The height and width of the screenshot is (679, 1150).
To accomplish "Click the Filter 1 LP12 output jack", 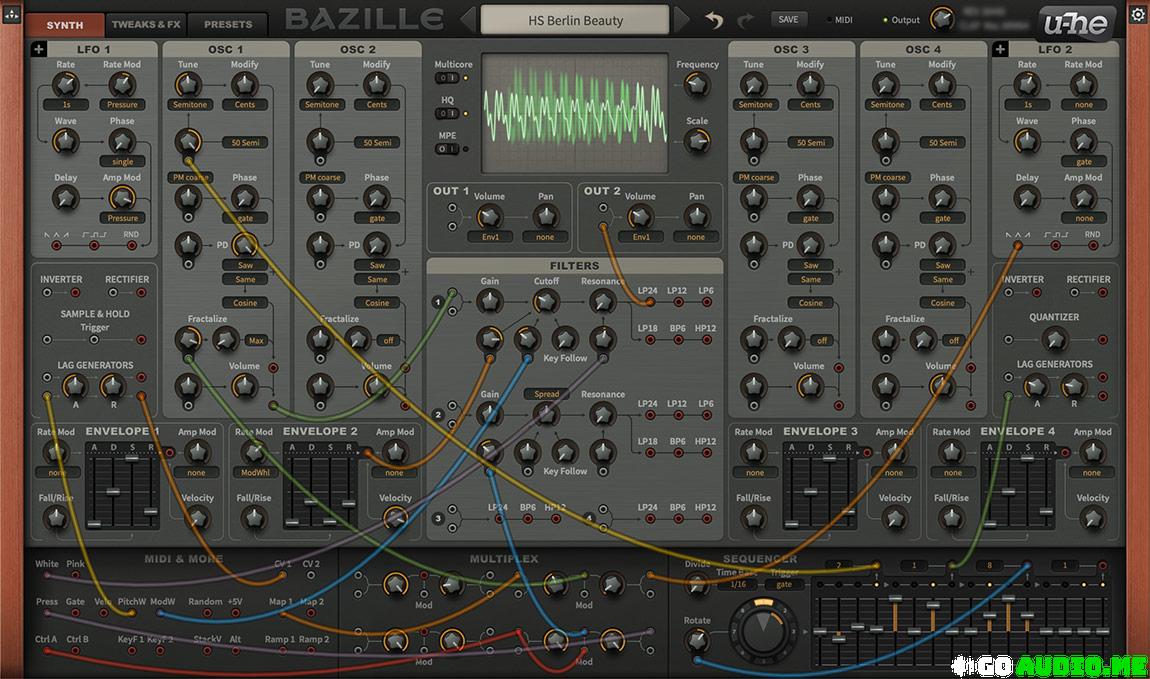I will click(678, 302).
